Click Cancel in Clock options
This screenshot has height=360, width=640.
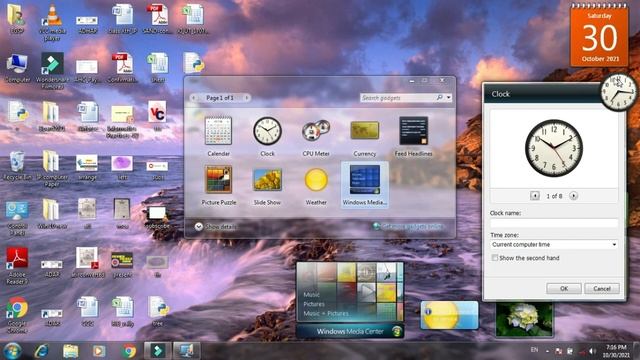(602, 289)
